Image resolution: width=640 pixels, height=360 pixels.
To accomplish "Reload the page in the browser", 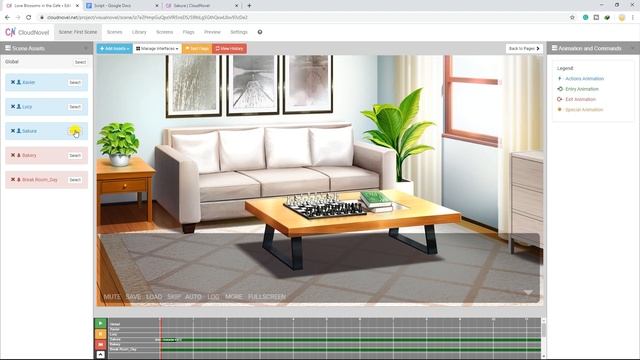I will tap(29, 18).
